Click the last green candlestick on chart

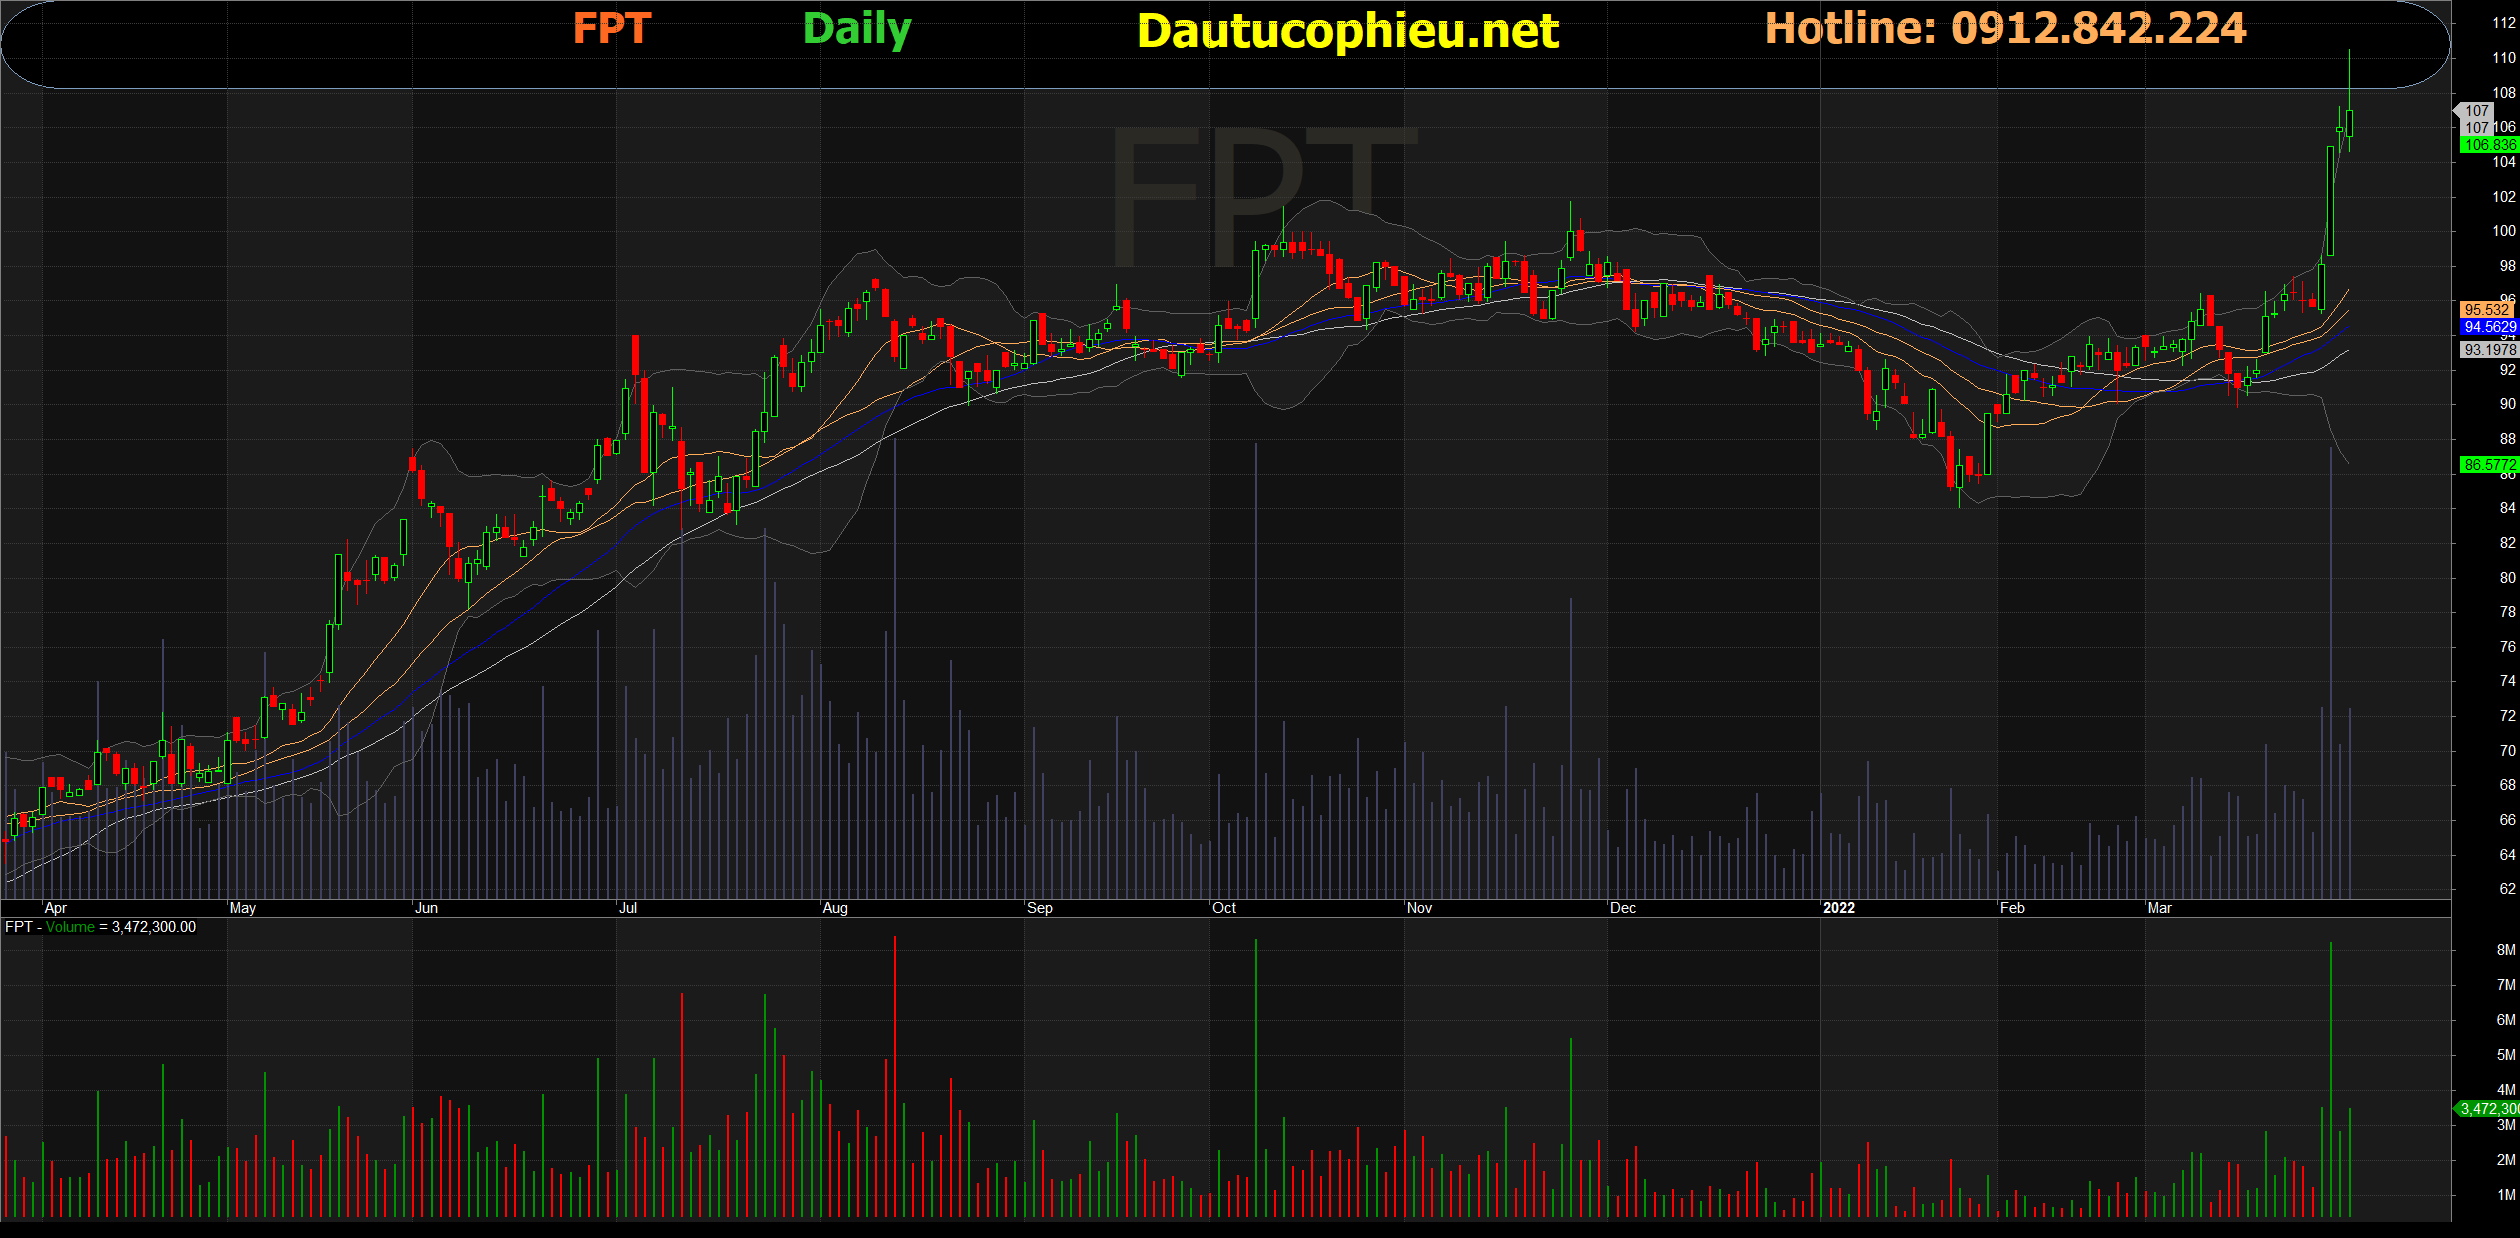point(2349,124)
